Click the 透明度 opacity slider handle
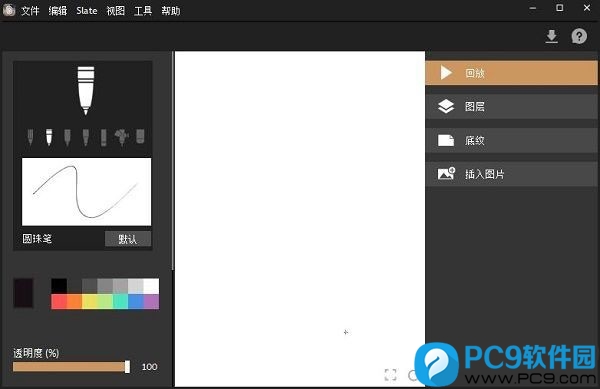The width and height of the screenshot is (600, 389). (127, 367)
